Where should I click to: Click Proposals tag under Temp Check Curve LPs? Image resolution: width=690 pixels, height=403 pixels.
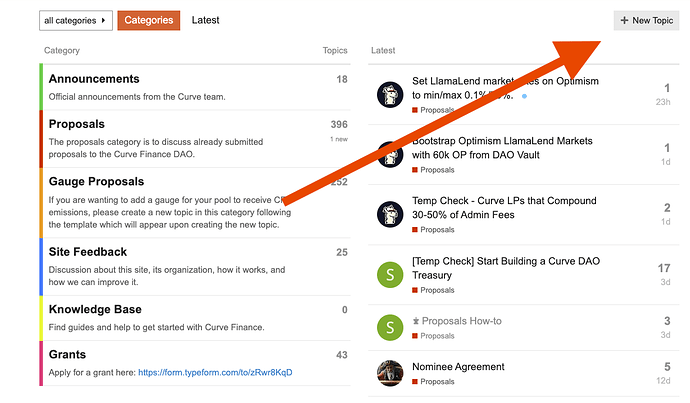pyautogui.click(x=433, y=230)
